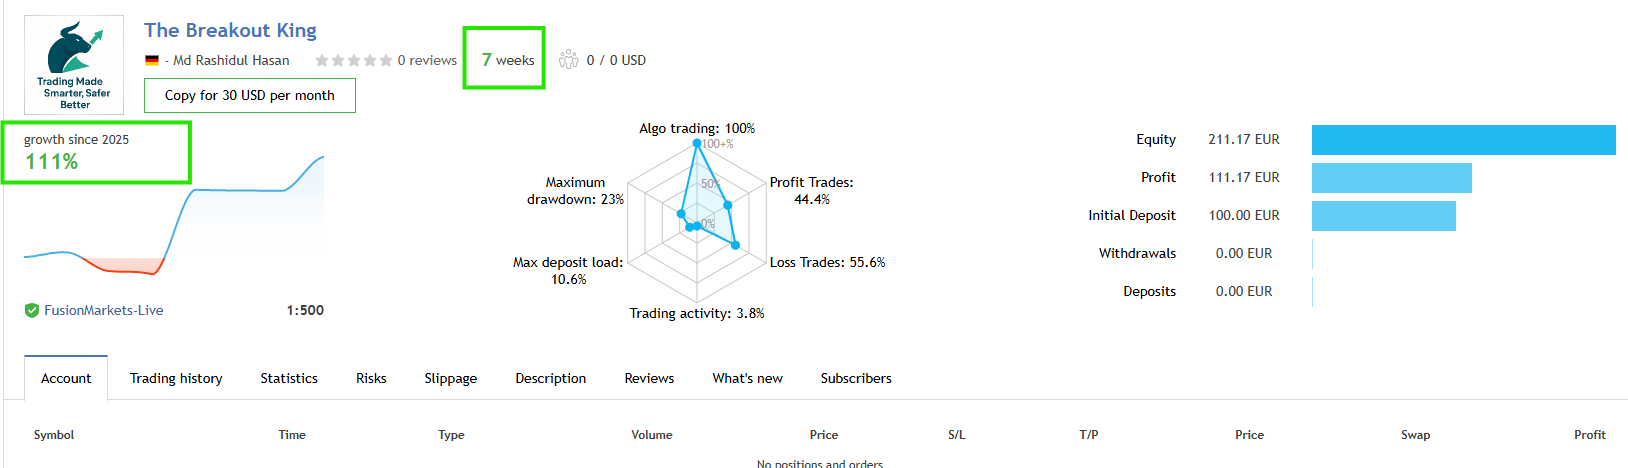Show the Description tab
Image resolution: width=1628 pixels, height=468 pixels.
pos(551,378)
